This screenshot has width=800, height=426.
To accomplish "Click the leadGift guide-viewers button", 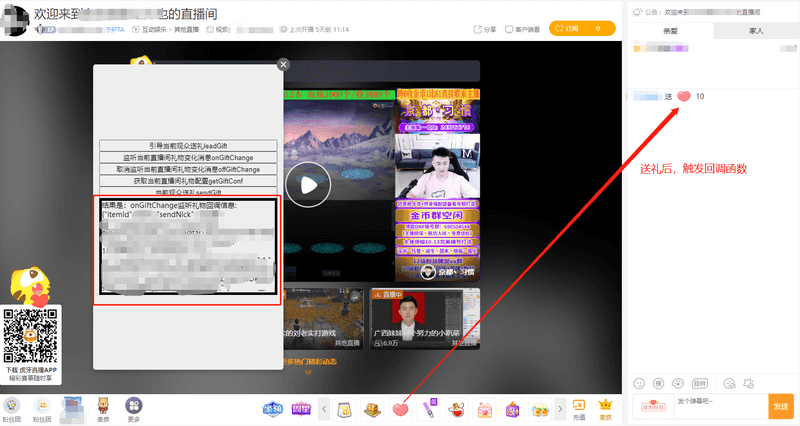I will click(188, 145).
